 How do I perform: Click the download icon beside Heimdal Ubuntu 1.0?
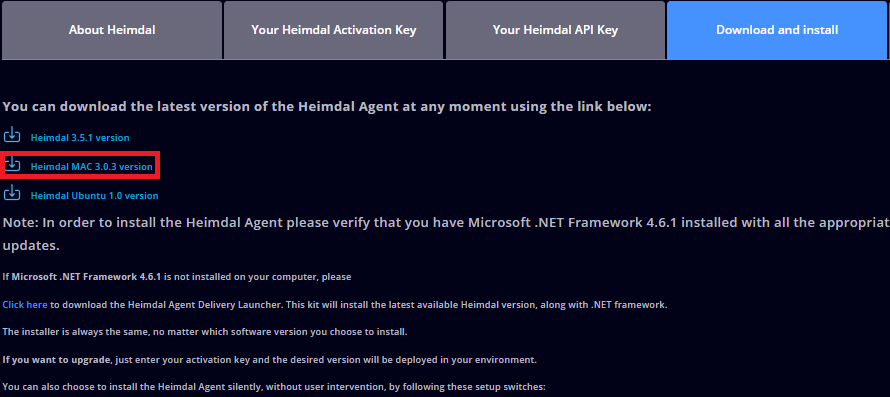(12, 193)
